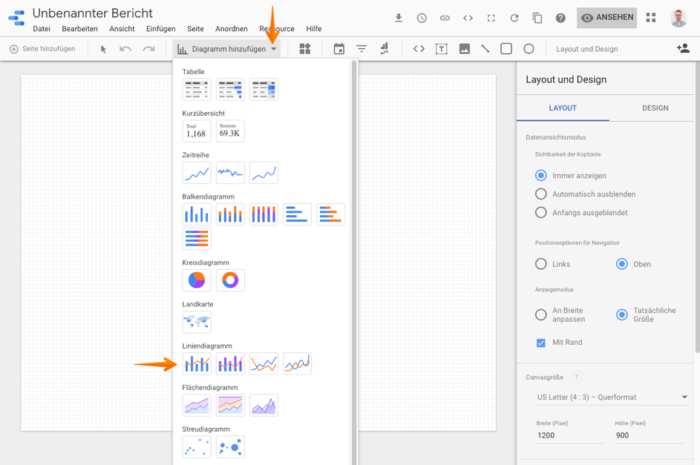Open version history clock icon
Viewport: 700px width, 465px height.
coord(422,18)
